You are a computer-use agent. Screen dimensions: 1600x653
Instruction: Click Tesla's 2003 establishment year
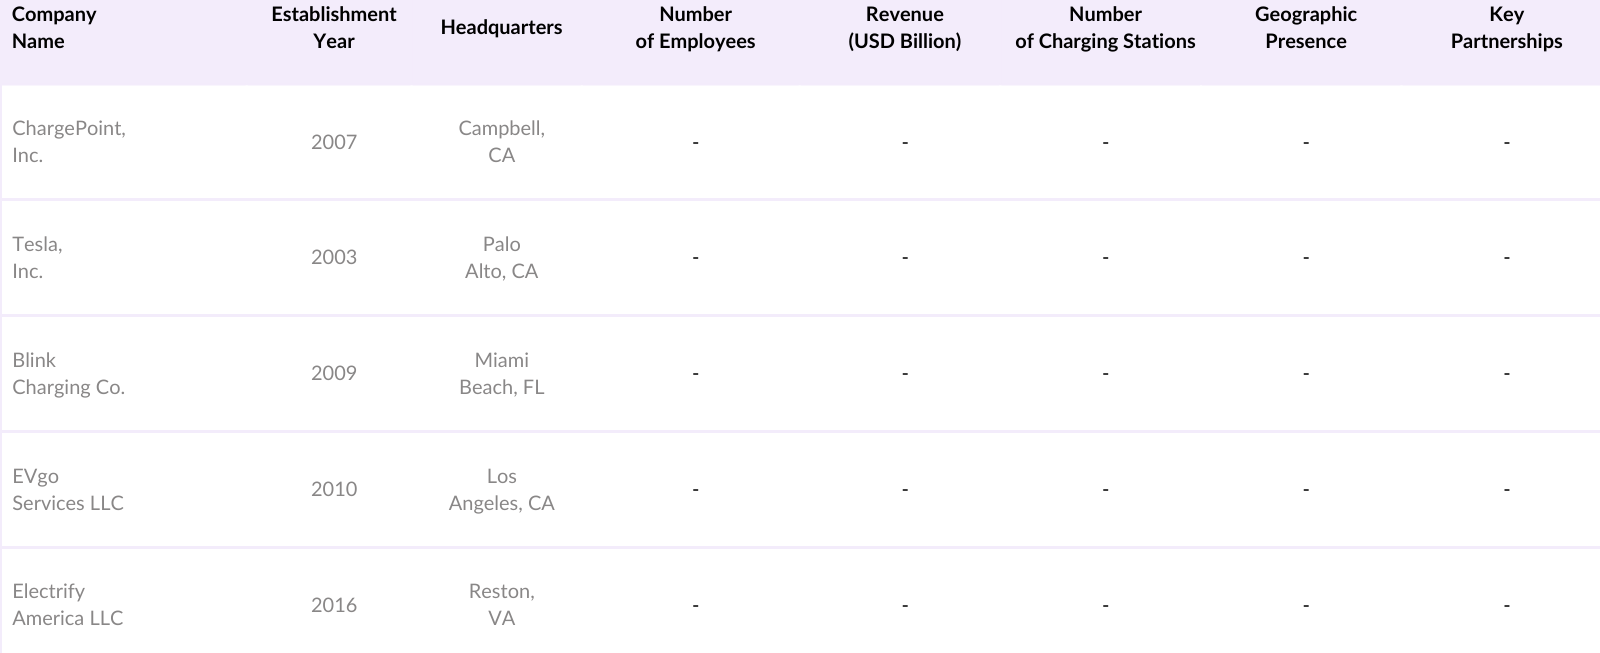pyautogui.click(x=334, y=258)
